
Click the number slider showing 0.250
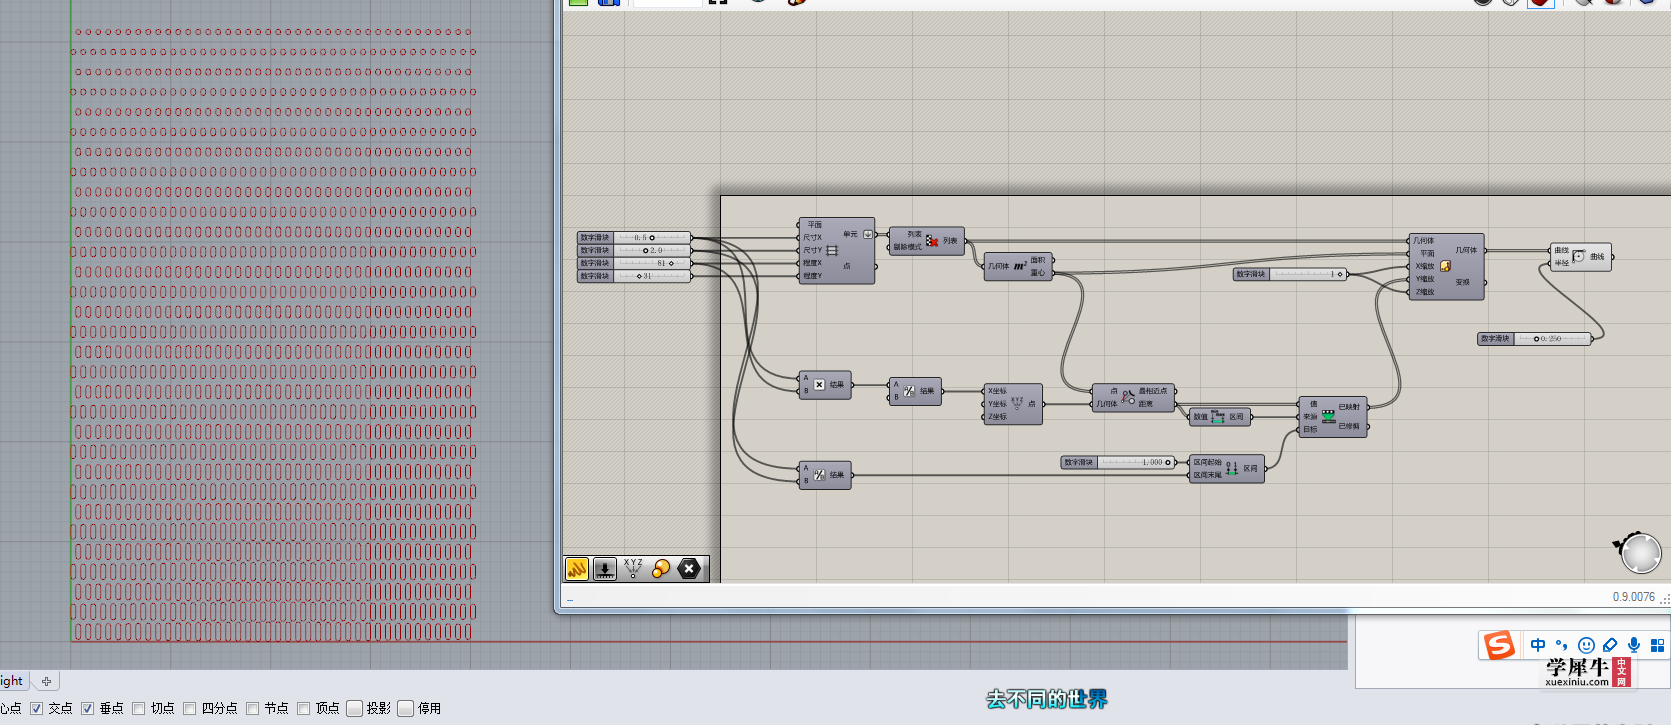(1534, 339)
